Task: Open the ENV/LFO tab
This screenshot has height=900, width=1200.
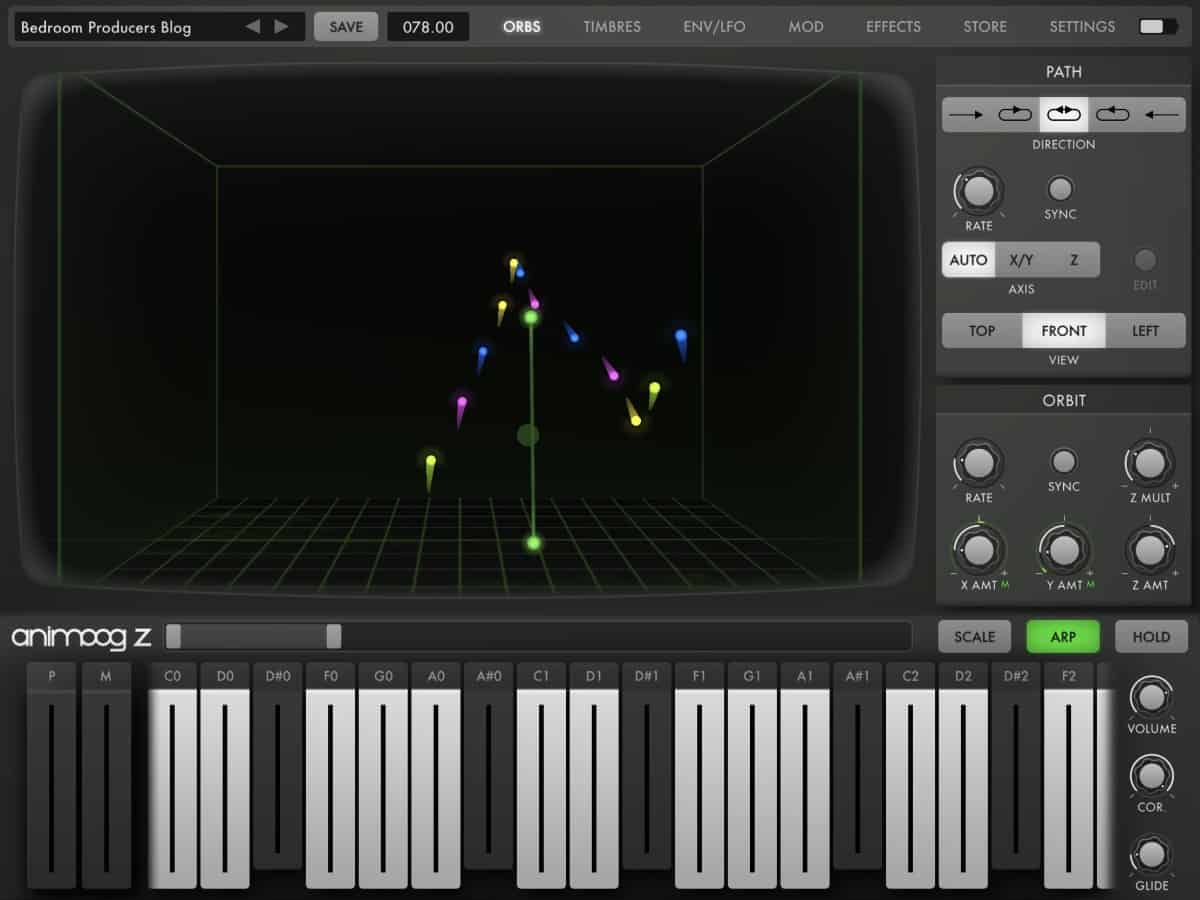Action: [x=714, y=27]
